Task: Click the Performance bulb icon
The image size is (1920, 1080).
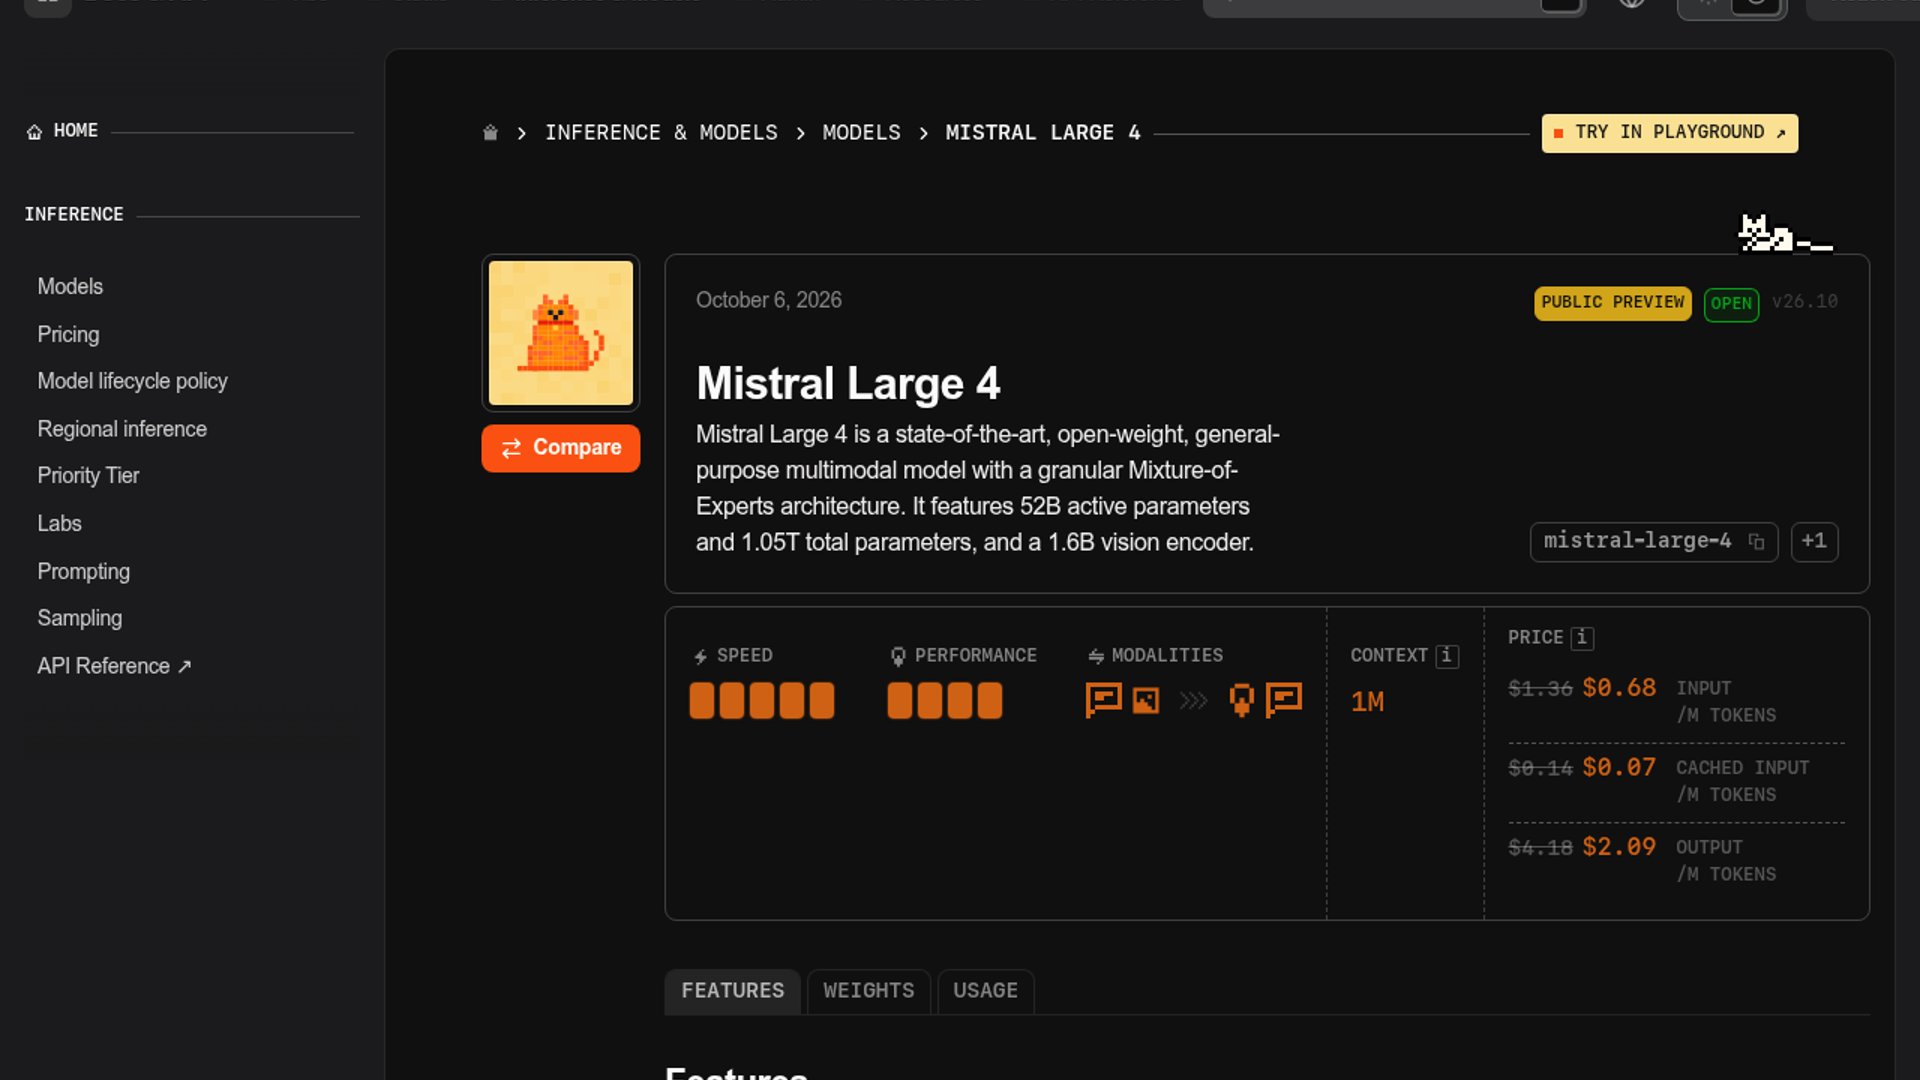Action: 898,657
